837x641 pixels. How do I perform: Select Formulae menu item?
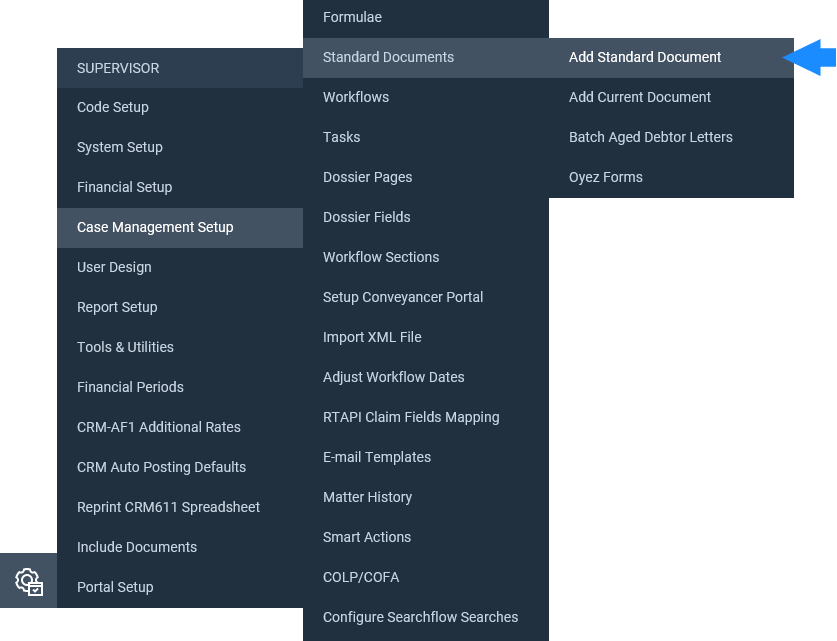pyautogui.click(x=425, y=18)
